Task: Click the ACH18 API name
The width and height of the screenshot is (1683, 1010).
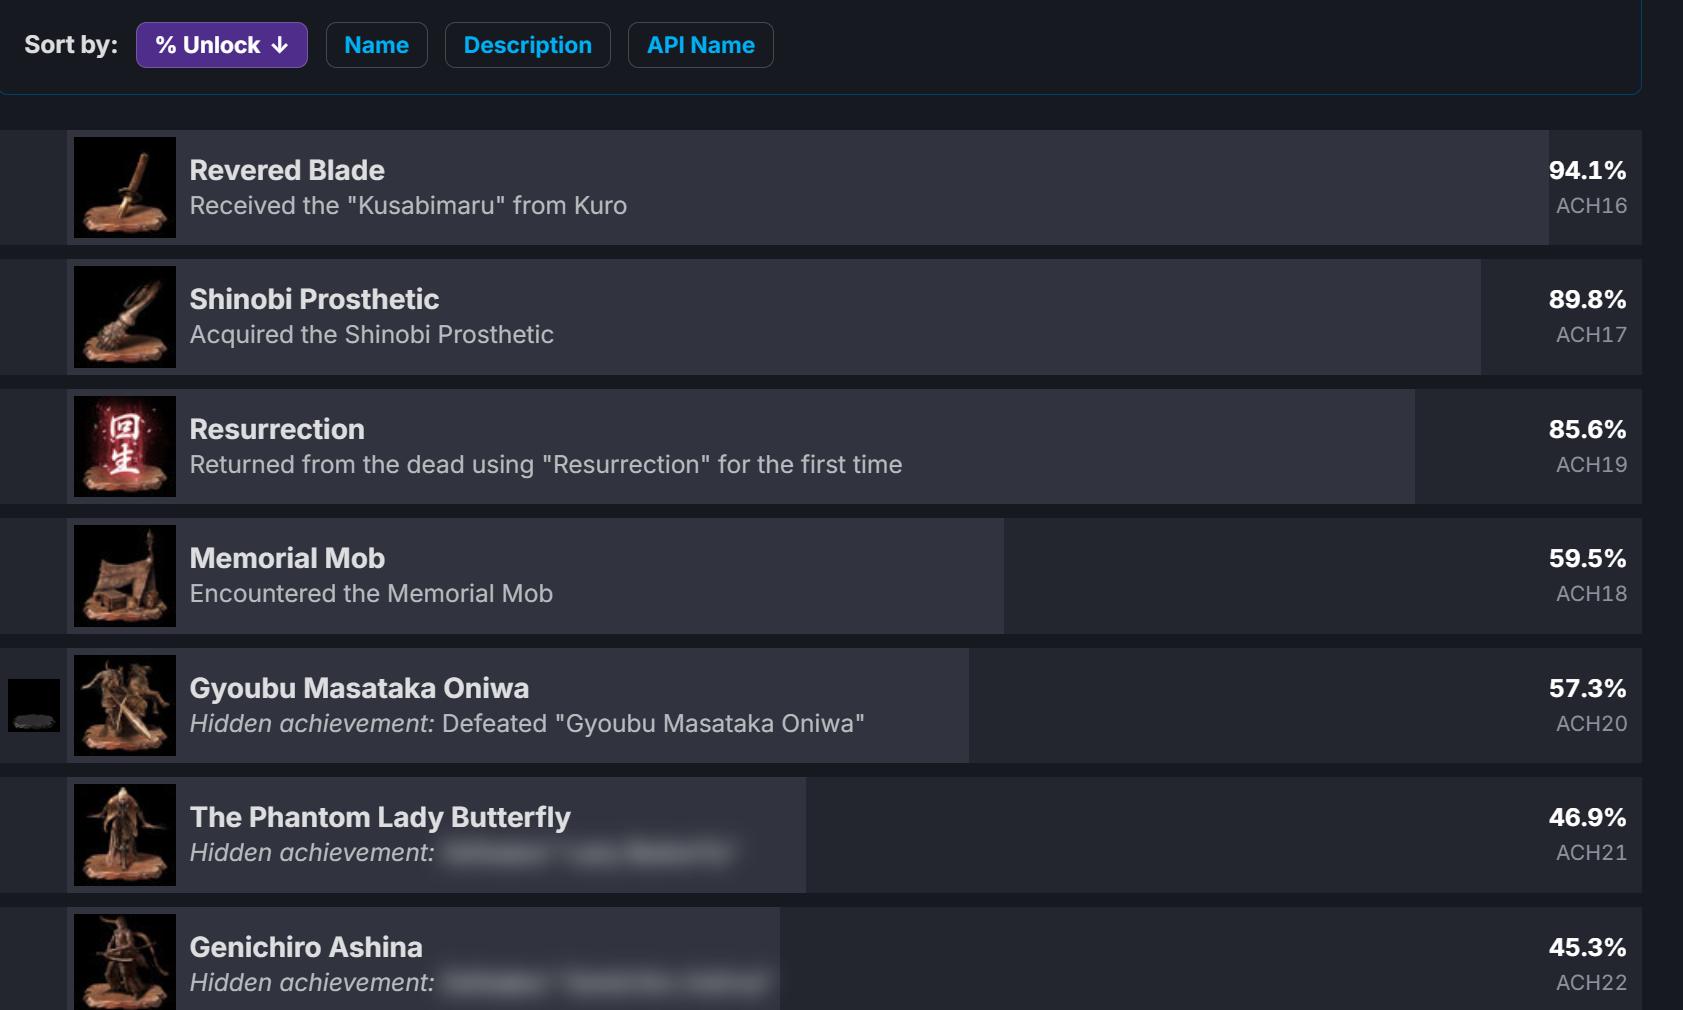Action: coord(1591,593)
